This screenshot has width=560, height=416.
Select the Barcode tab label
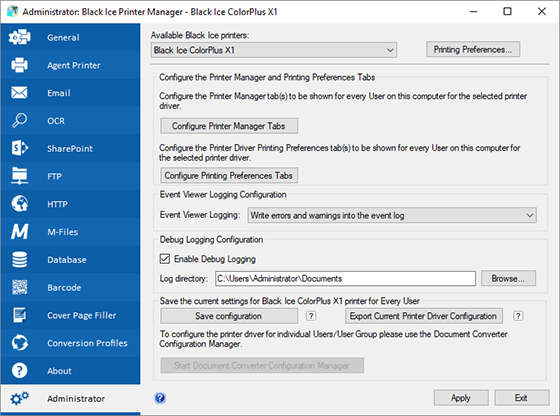64,287
